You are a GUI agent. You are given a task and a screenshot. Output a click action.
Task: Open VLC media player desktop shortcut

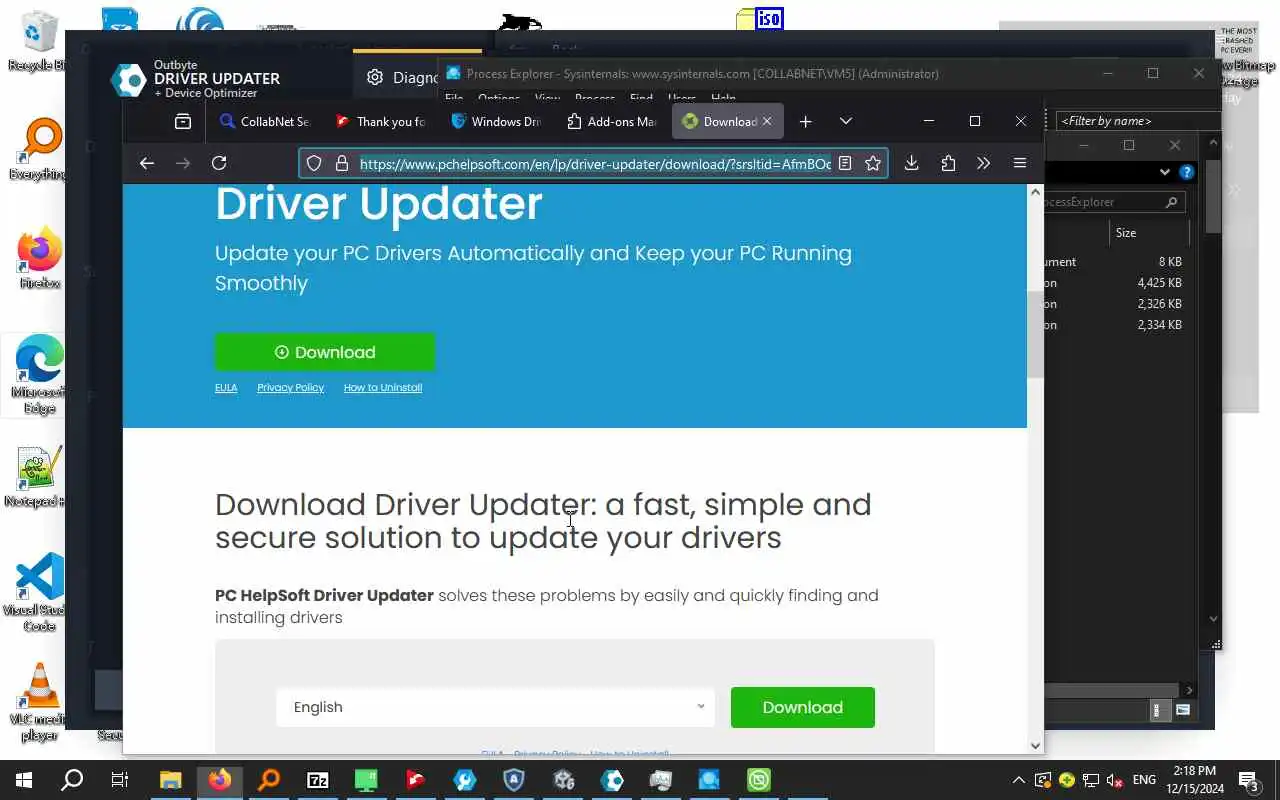pyautogui.click(x=38, y=702)
